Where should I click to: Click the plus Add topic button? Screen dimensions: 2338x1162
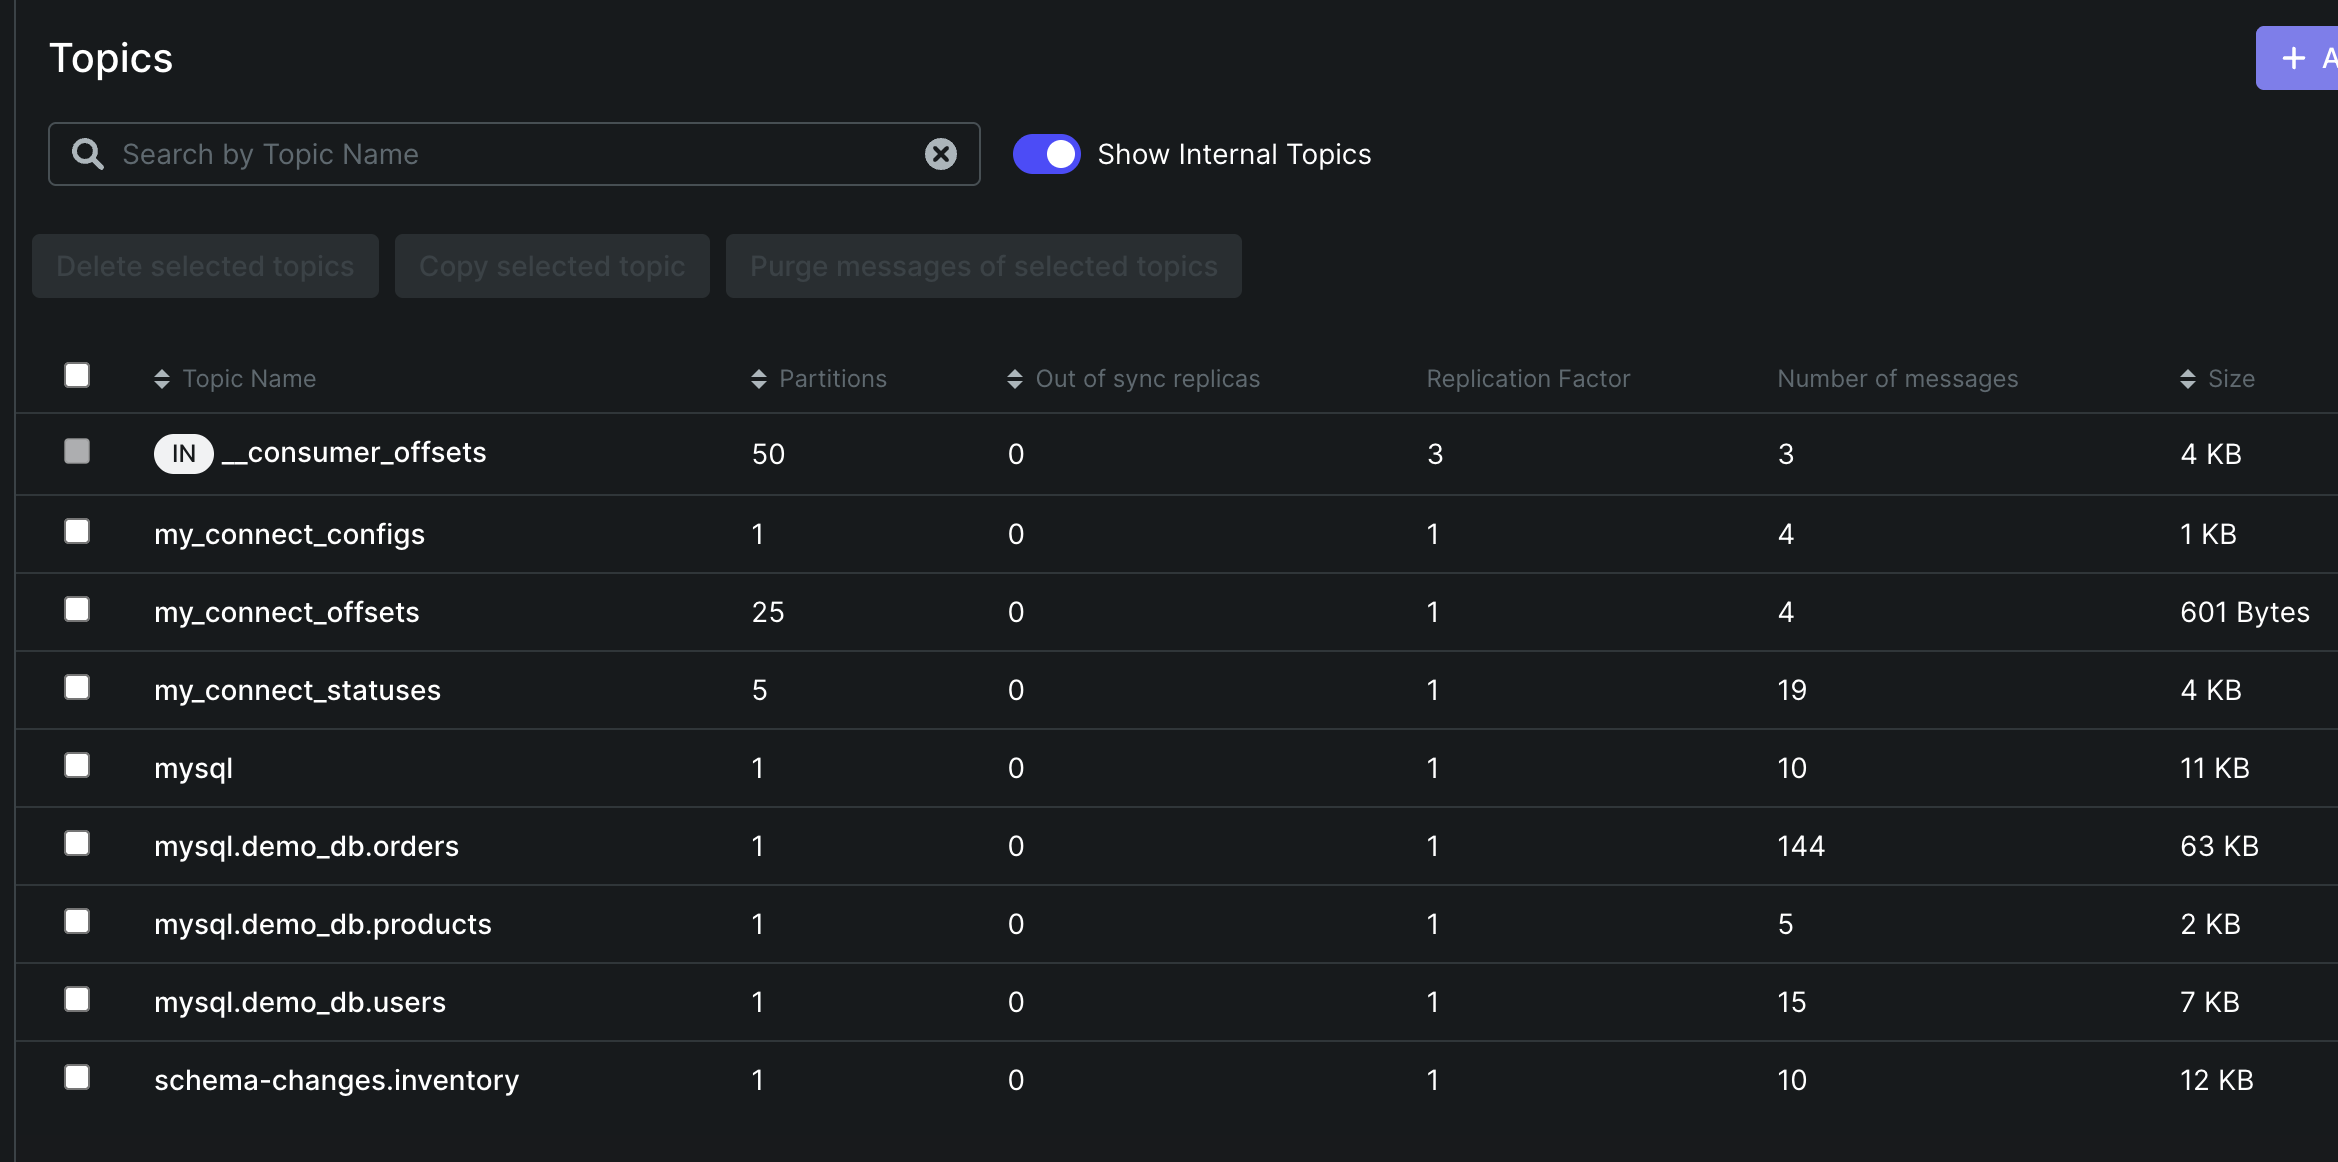(2297, 58)
